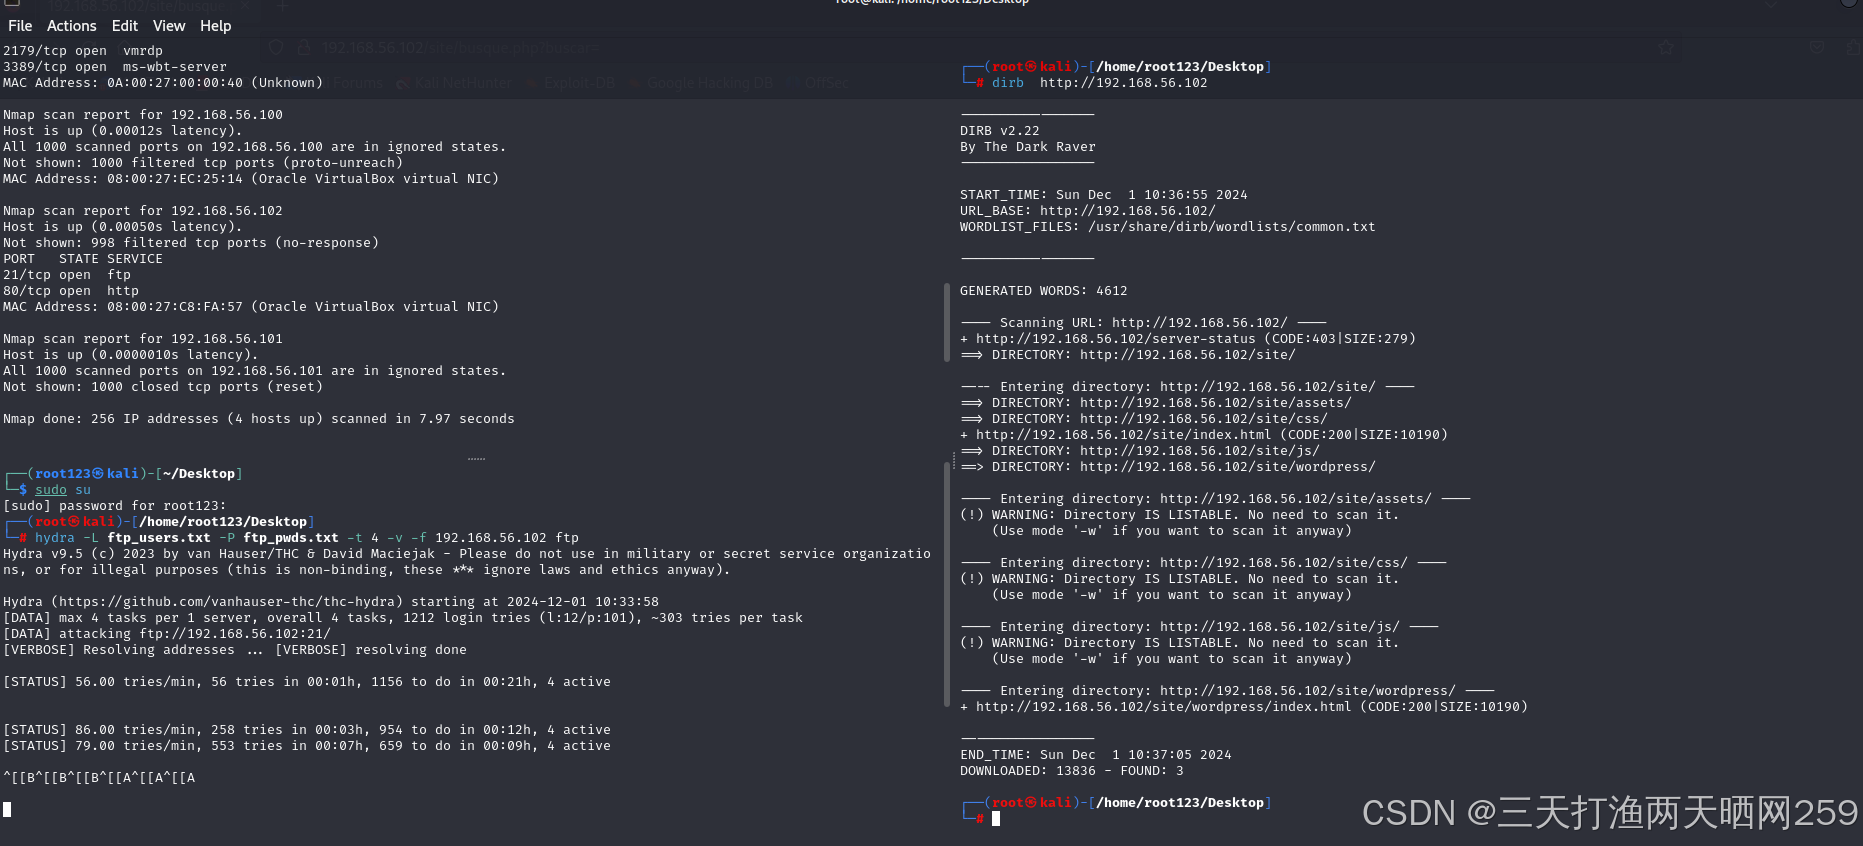This screenshot has width=1863, height=846.
Task: Click the 'DIRB v2.22' line
Action: 1000,131
